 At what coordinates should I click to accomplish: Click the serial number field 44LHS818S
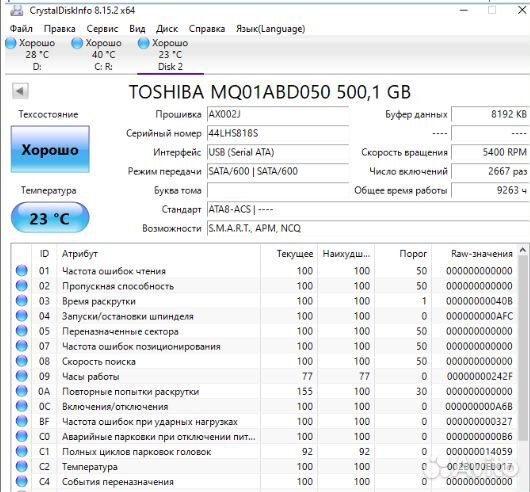(x=278, y=133)
